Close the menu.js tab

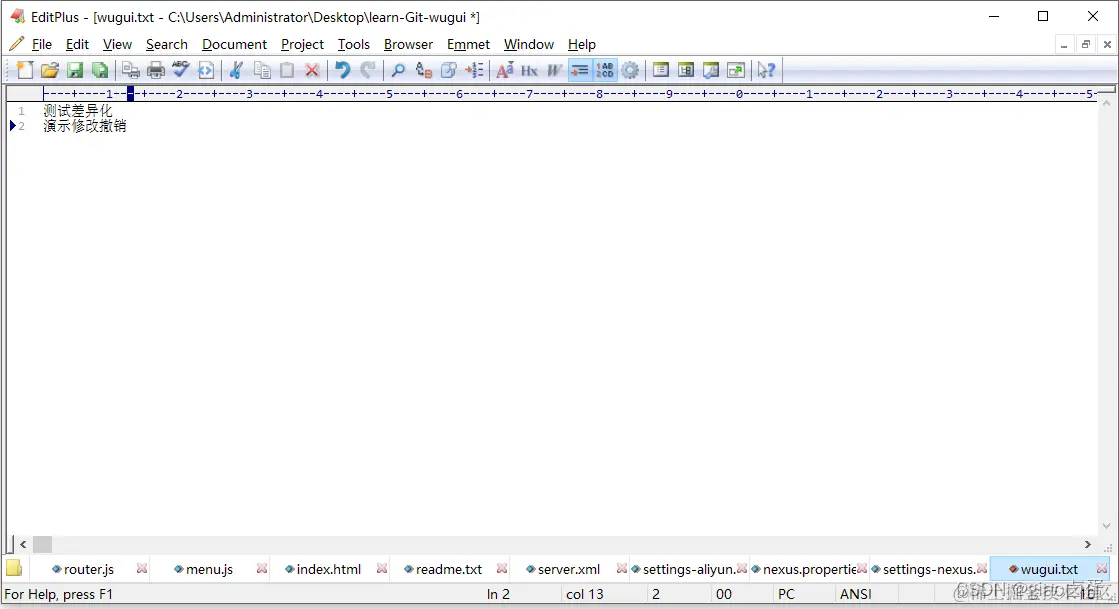pyautogui.click(x=262, y=568)
